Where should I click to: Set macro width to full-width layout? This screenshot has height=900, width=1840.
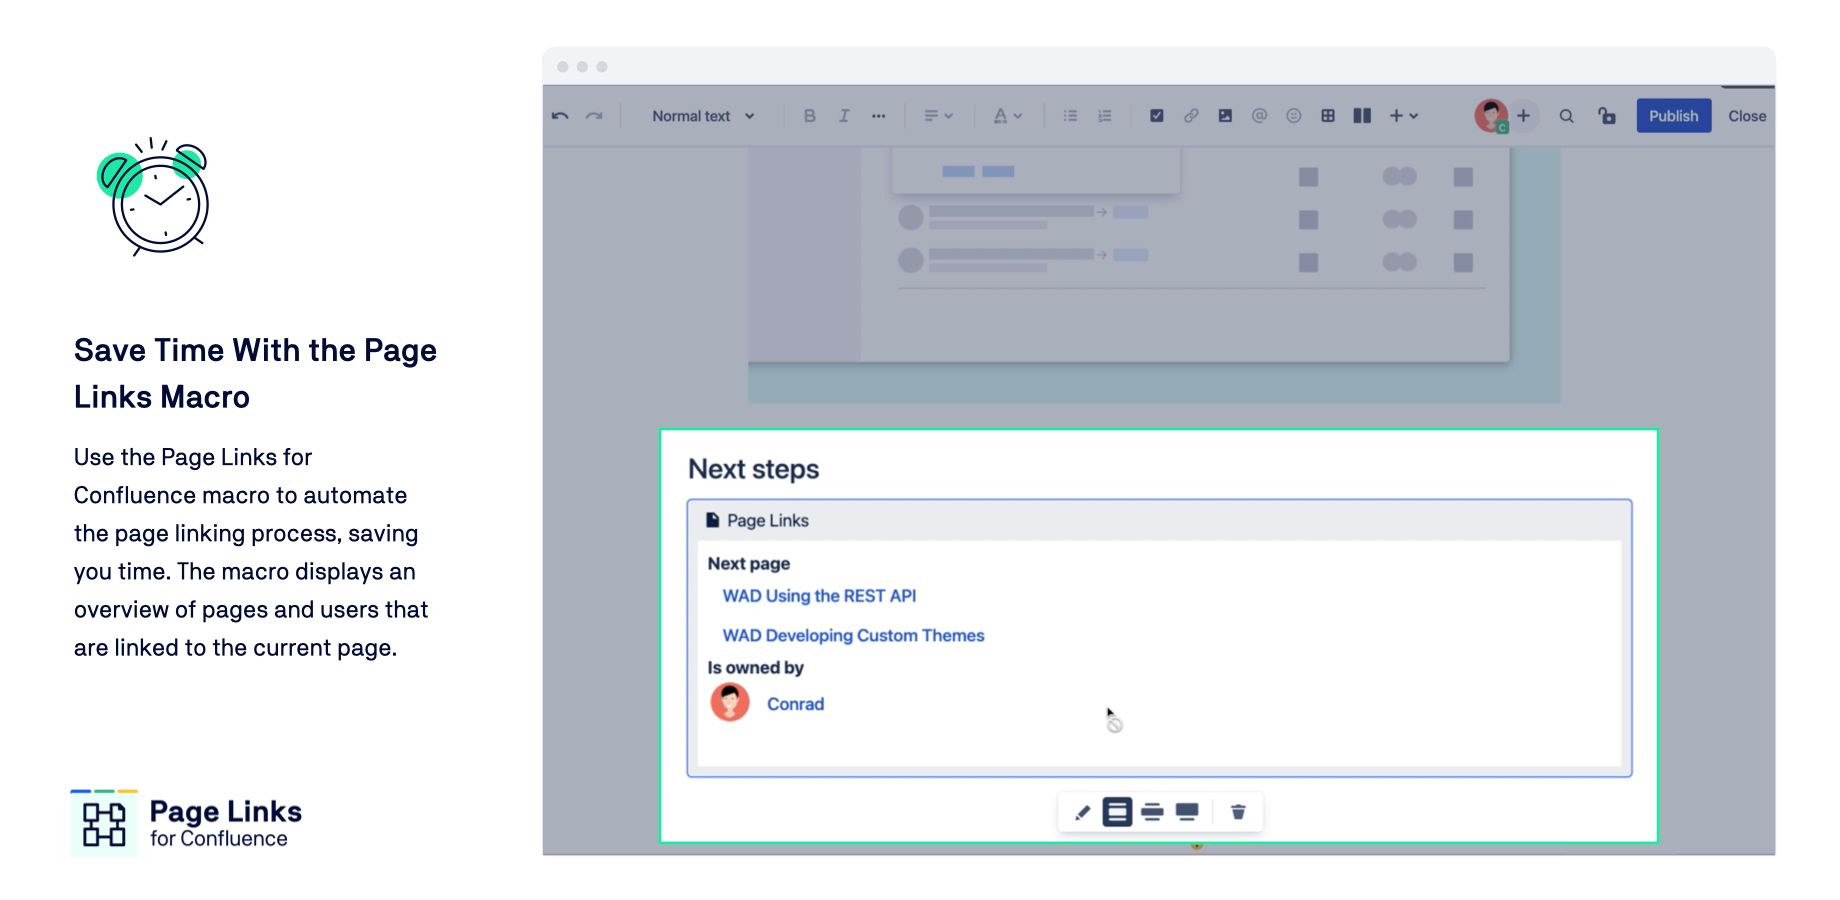click(1187, 812)
